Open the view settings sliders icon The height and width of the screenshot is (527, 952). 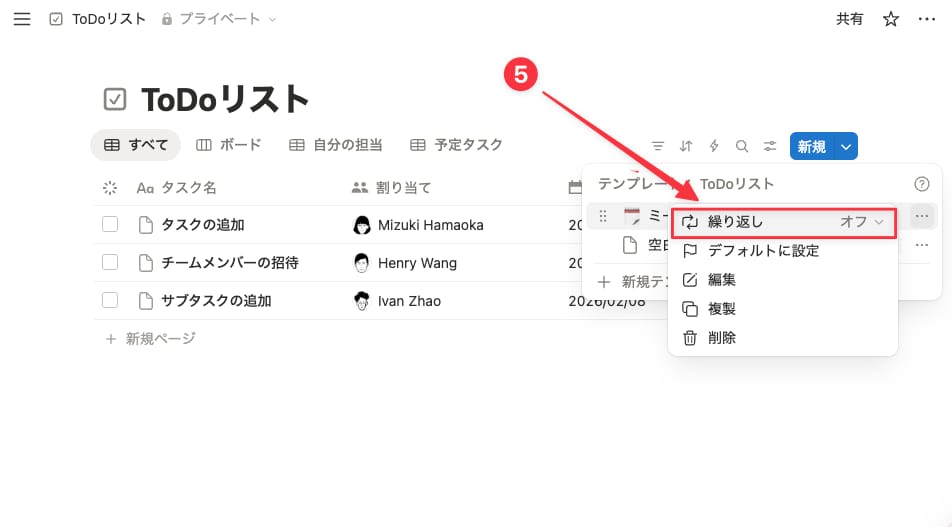click(x=769, y=146)
